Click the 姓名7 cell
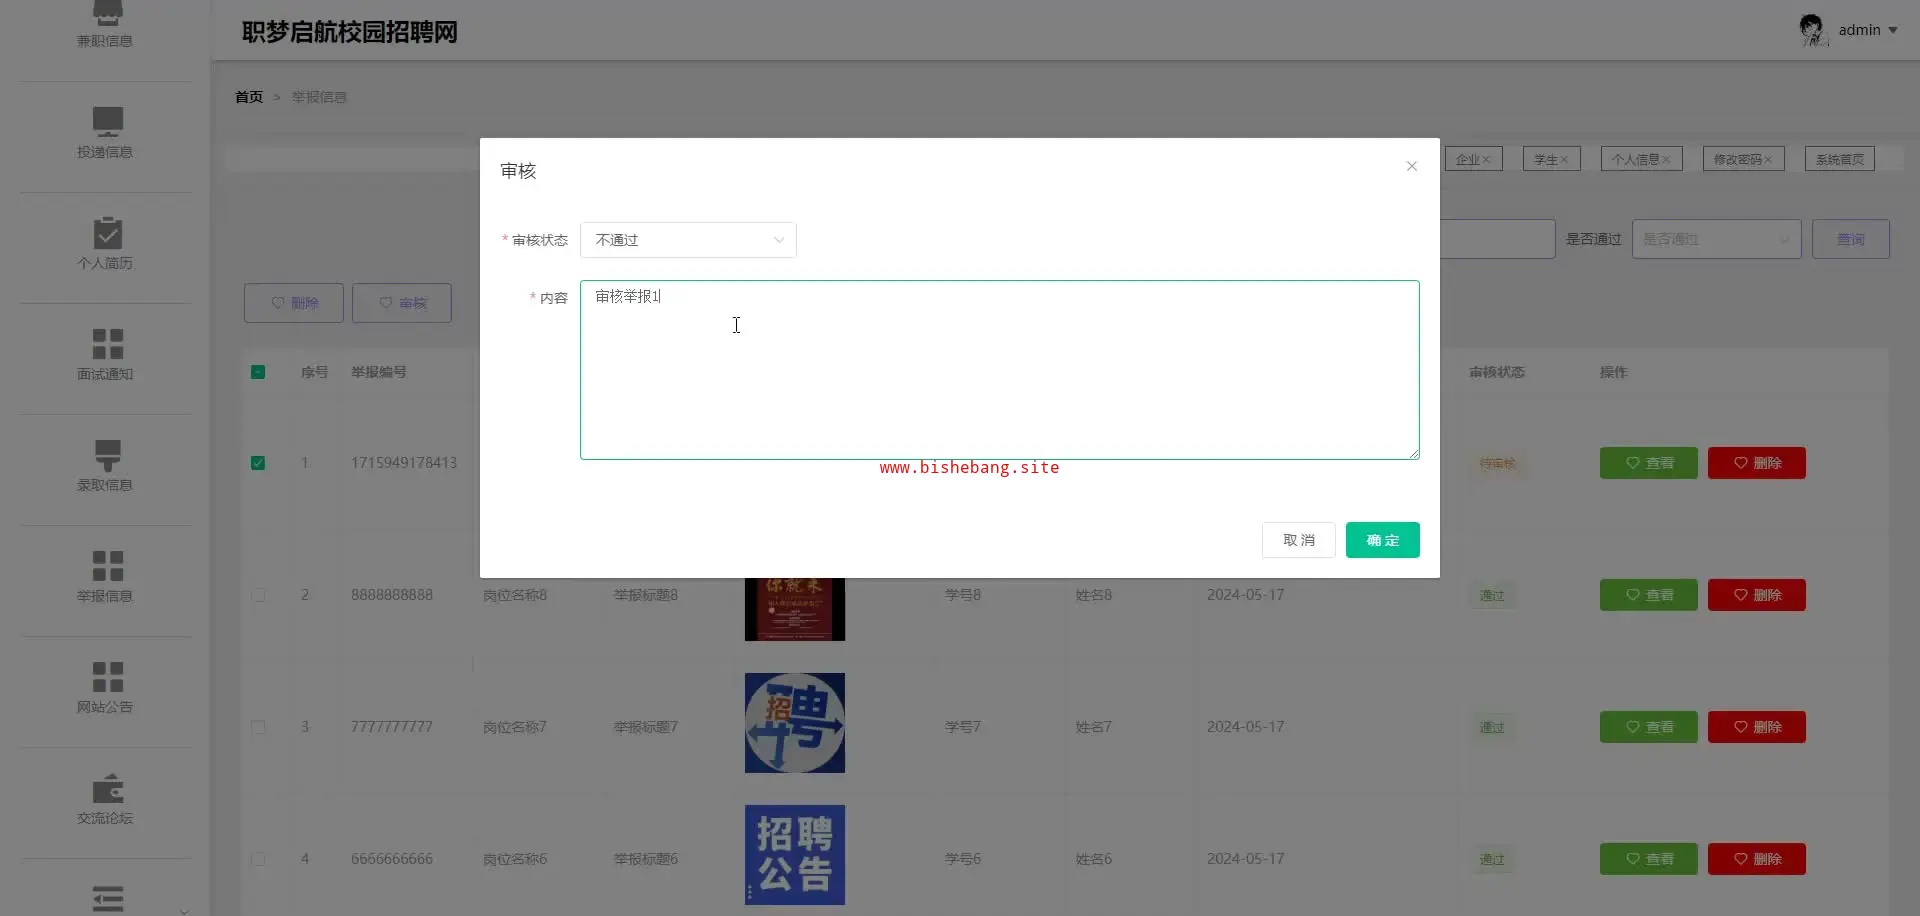Viewport: 1920px width, 916px height. pos(1094,727)
